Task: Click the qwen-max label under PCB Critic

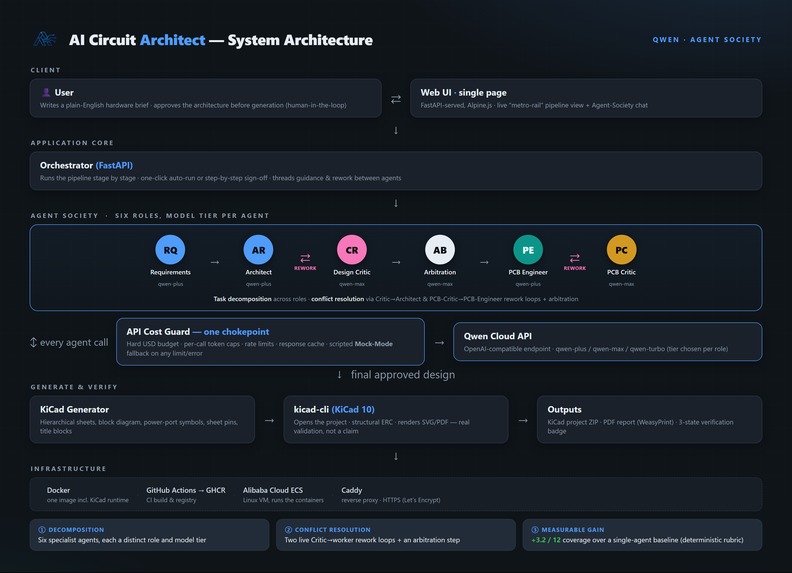Action: pos(621,284)
